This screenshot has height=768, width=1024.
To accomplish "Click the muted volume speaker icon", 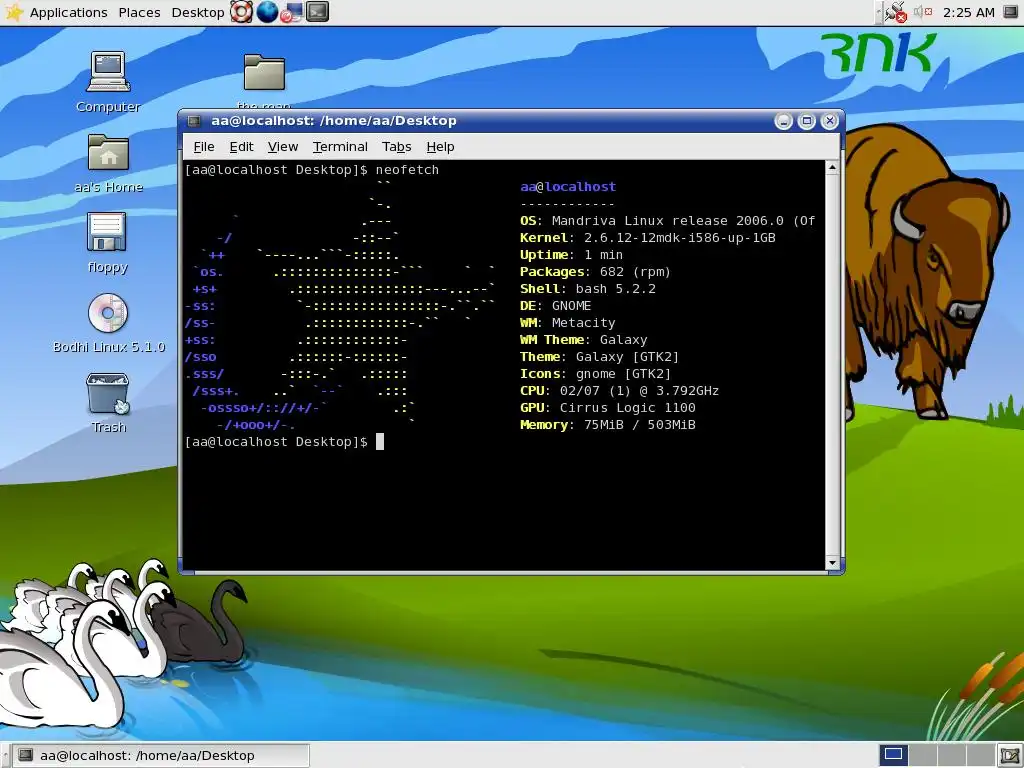I will click(922, 12).
